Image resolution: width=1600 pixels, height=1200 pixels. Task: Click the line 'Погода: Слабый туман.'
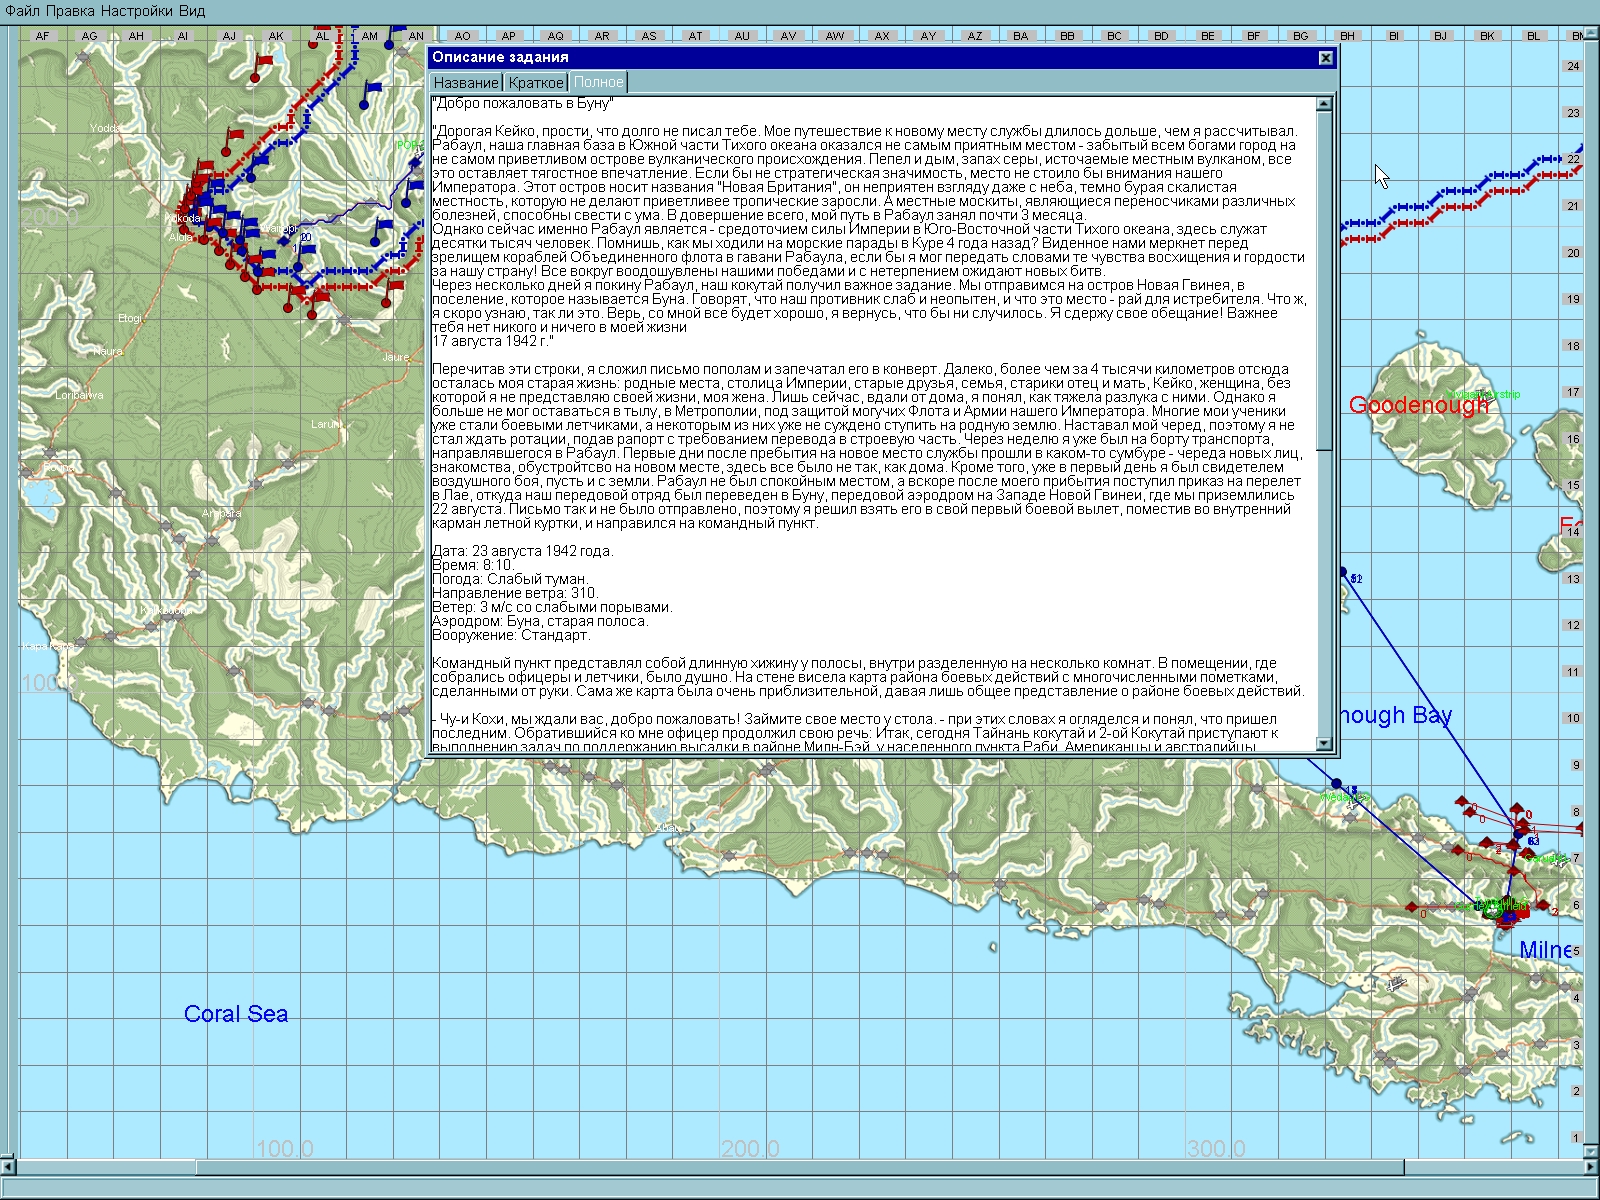click(x=510, y=579)
